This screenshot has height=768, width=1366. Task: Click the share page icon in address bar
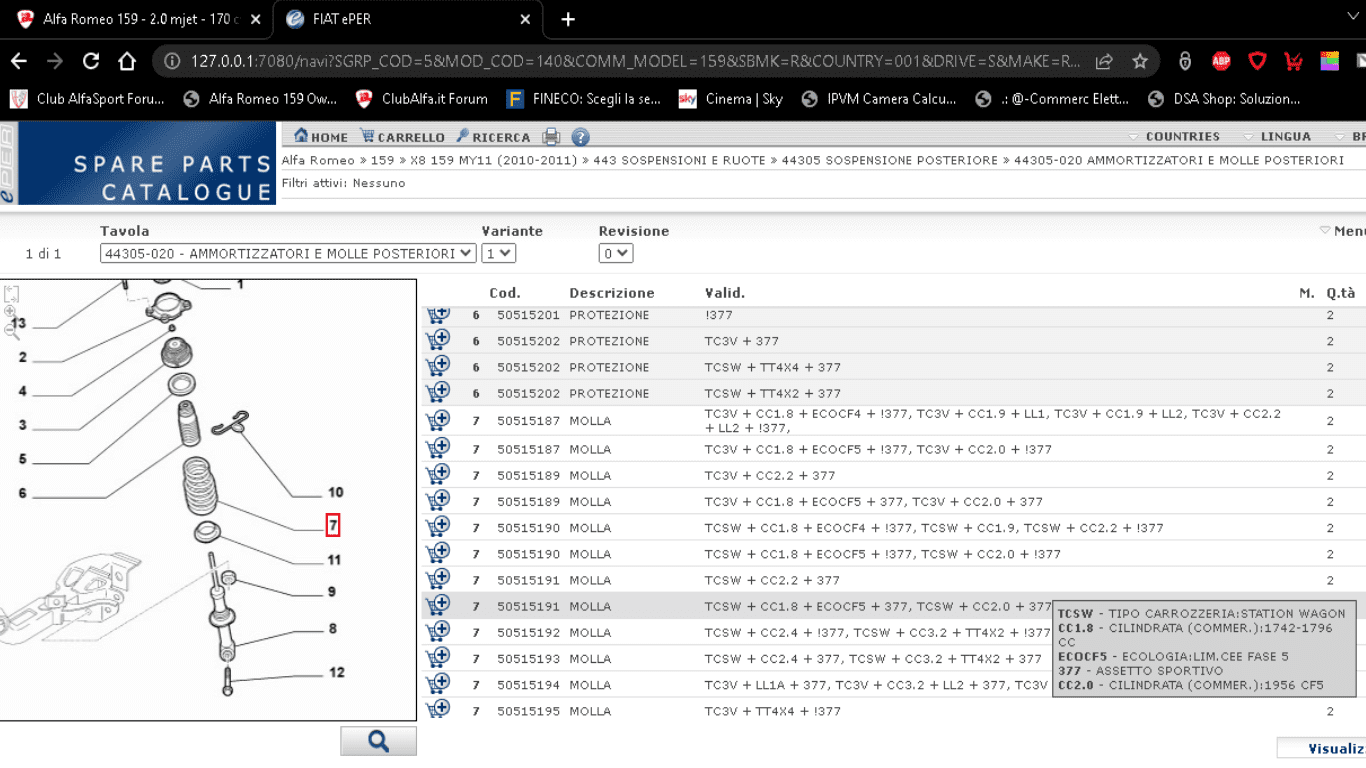(1104, 61)
